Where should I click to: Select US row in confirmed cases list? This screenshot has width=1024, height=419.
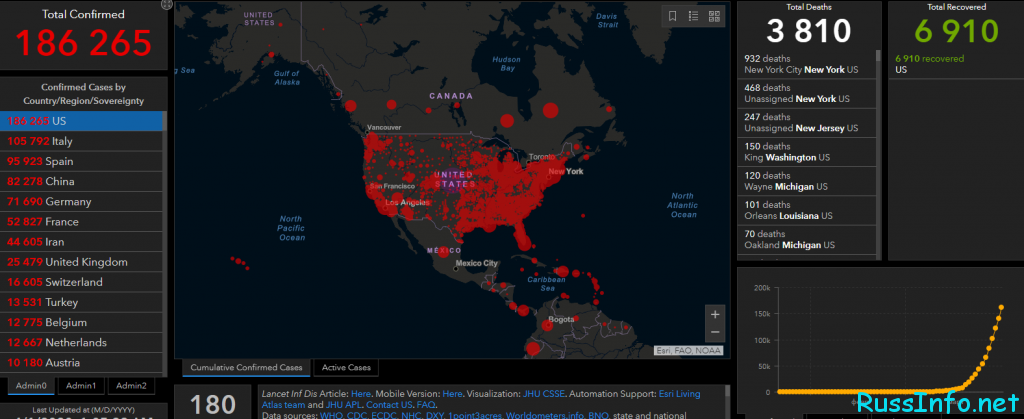[x=81, y=121]
